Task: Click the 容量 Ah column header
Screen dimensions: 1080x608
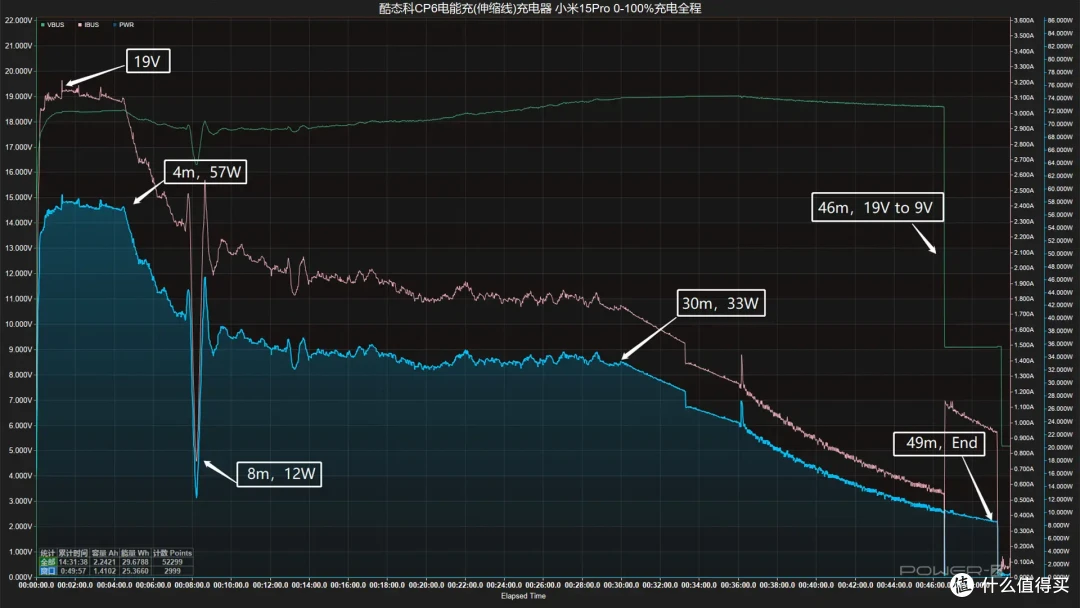Action: [x=105, y=553]
